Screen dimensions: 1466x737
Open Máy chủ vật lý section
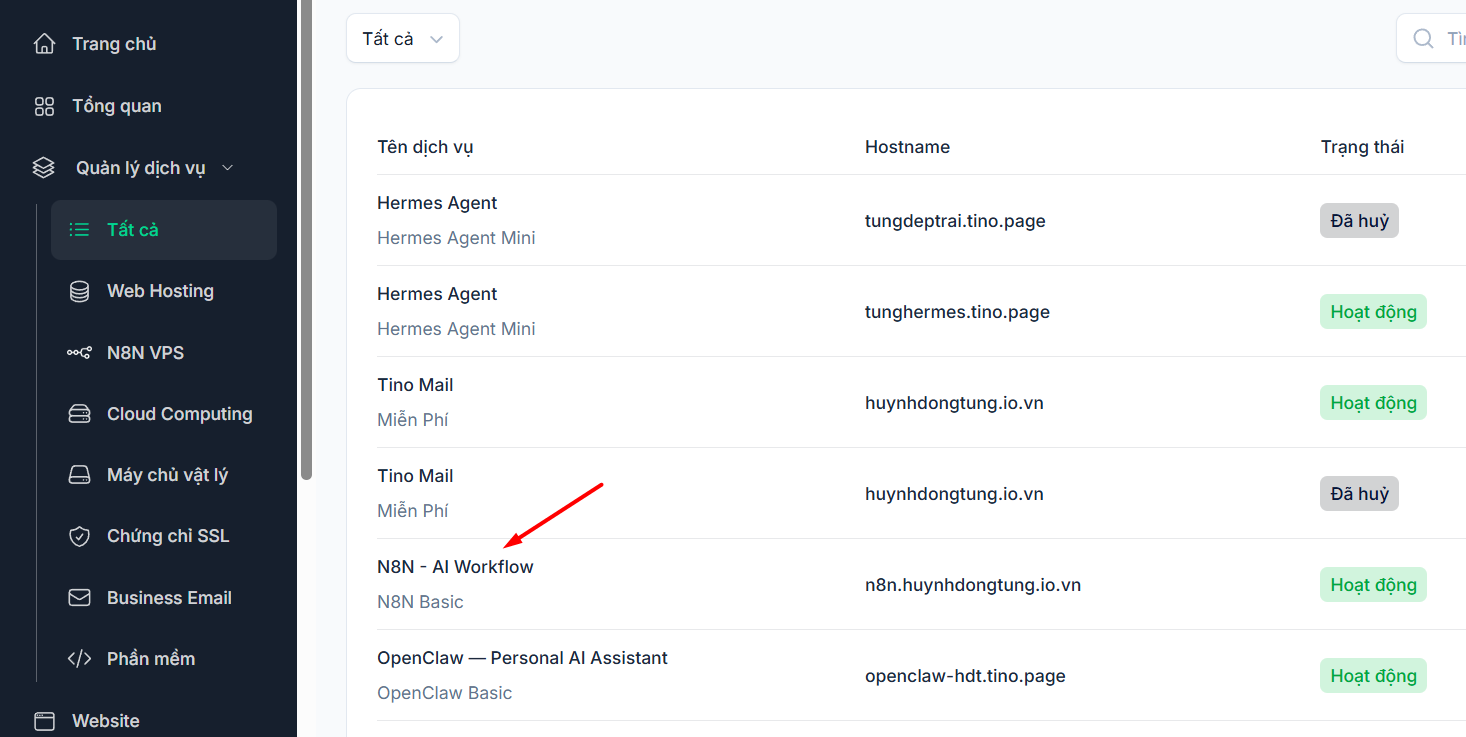coord(167,475)
